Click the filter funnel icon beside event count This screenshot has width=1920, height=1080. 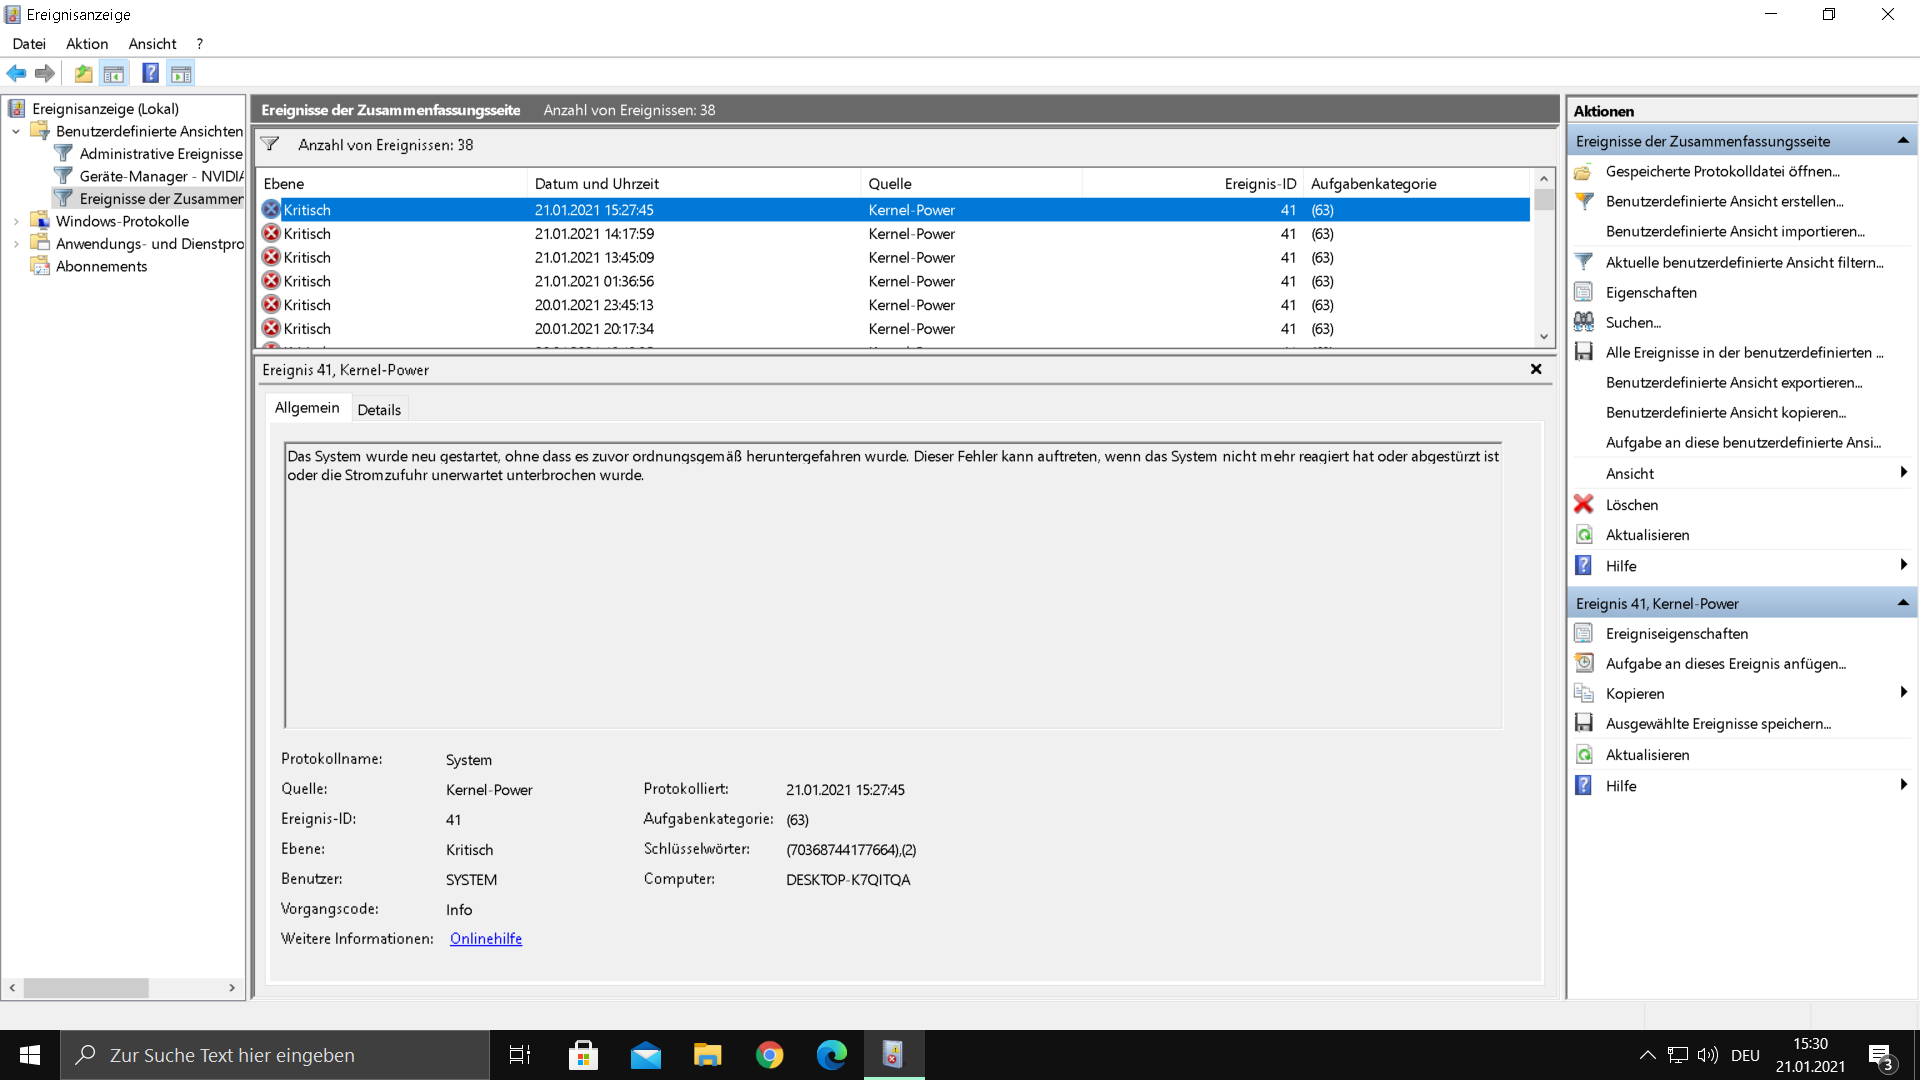(x=270, y=145)
